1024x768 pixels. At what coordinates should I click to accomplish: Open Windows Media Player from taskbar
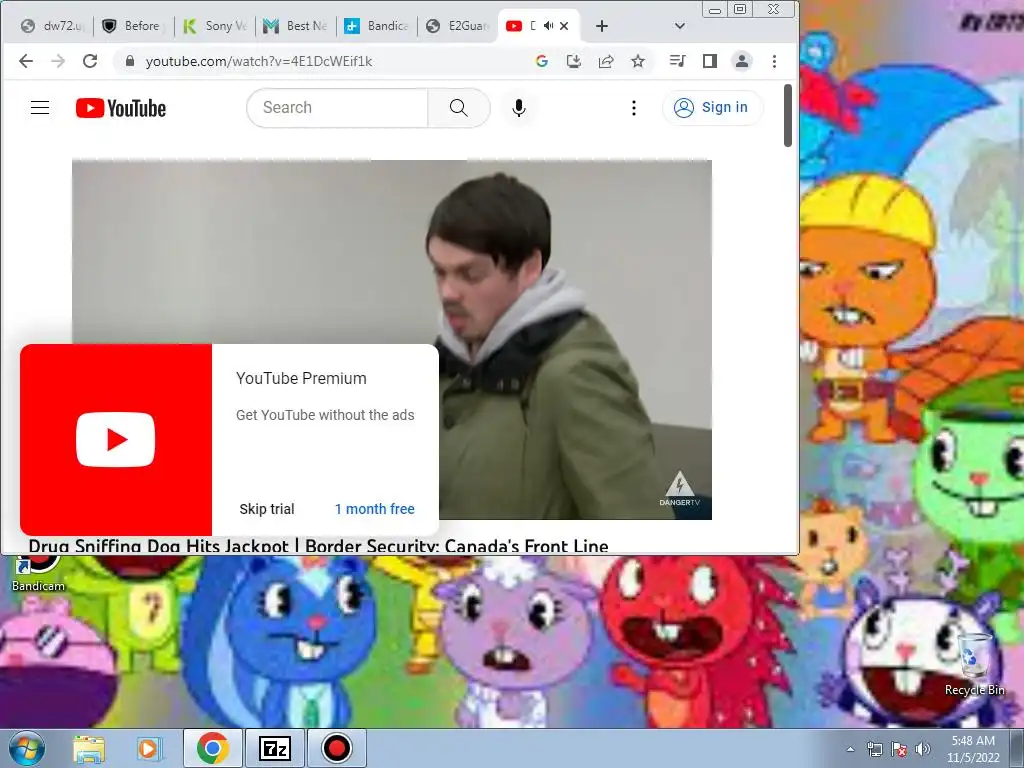click(148, 748)
